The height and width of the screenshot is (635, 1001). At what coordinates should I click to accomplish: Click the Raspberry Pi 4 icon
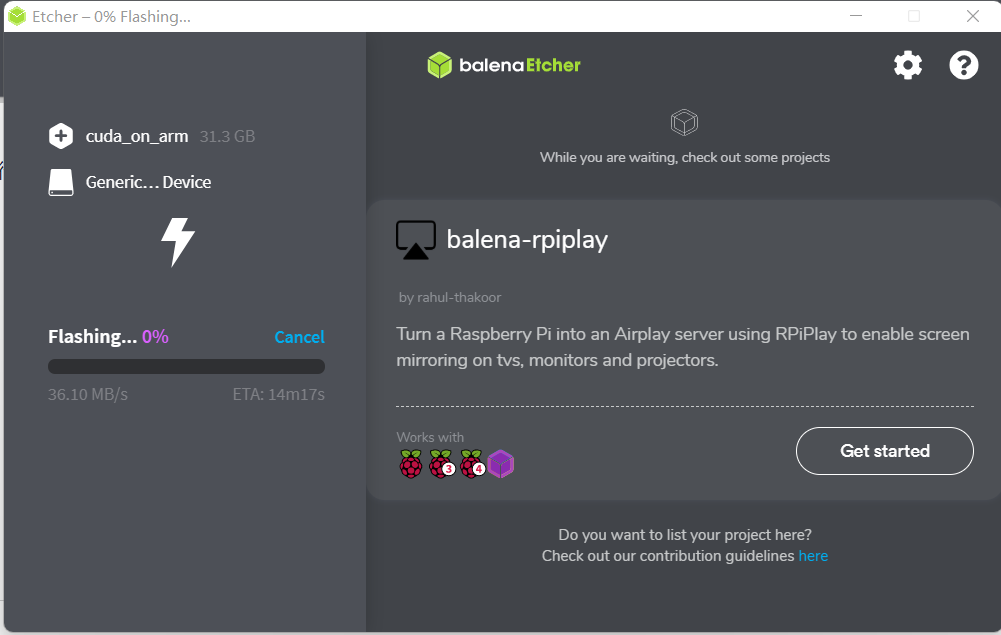pos(472,464)
